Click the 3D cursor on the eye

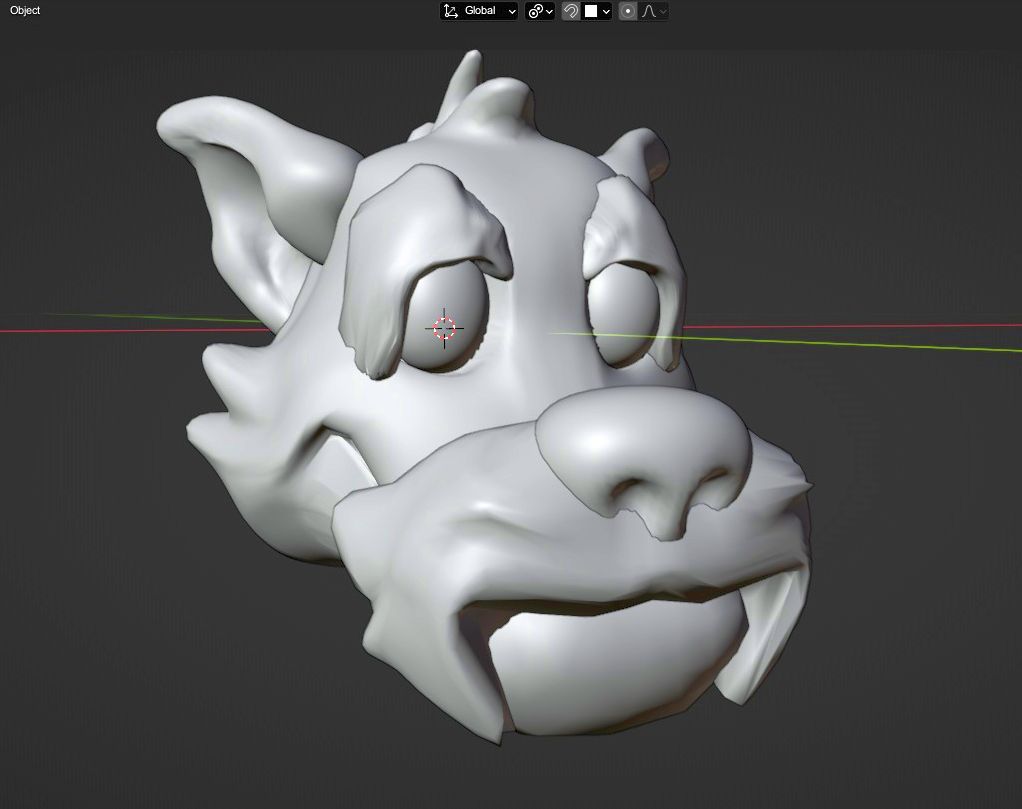click(x=444, y=328)
